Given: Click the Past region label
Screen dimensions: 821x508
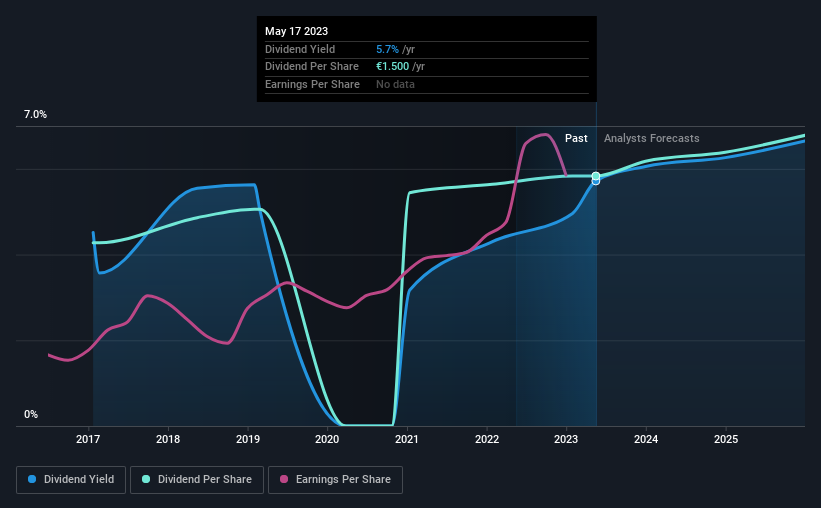Looking at the screenshot, I should pyautogui.click(x=576, y=138).
